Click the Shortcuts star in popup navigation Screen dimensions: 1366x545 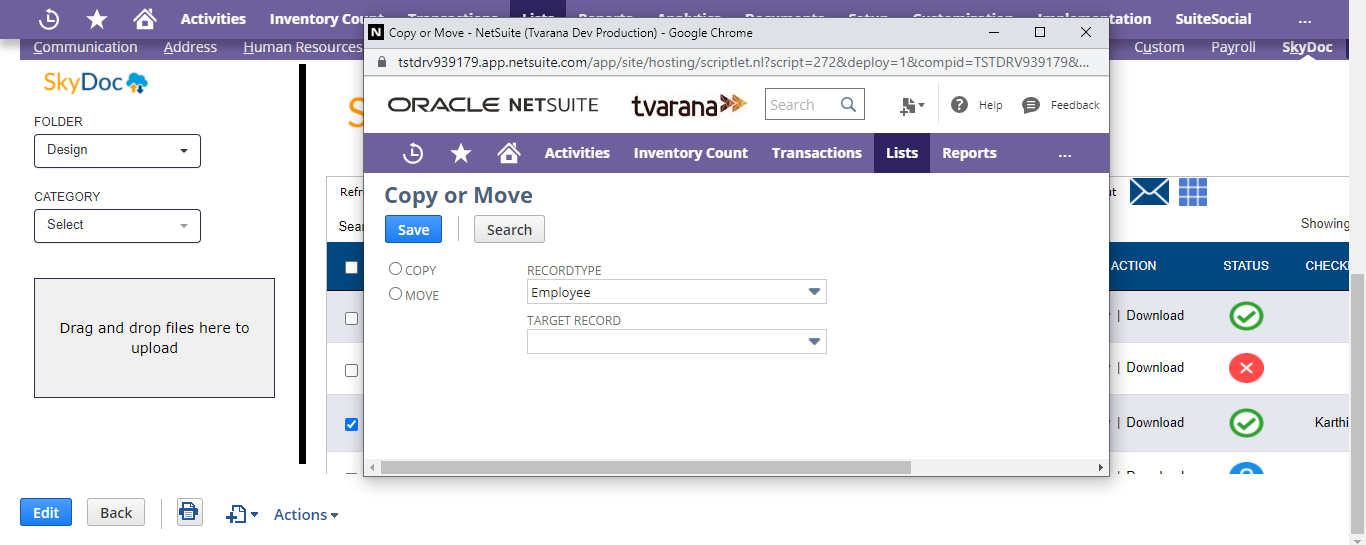point(461,153)
